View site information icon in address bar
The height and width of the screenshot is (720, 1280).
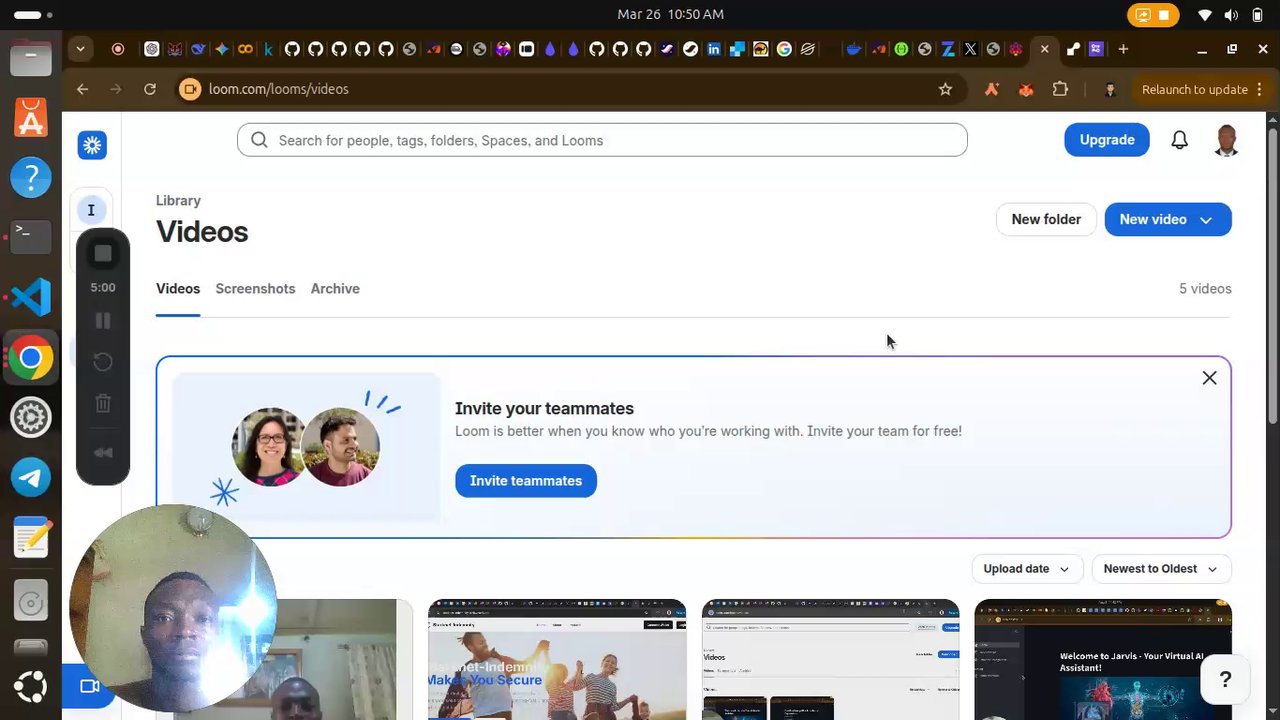click(x=190, y=89)
